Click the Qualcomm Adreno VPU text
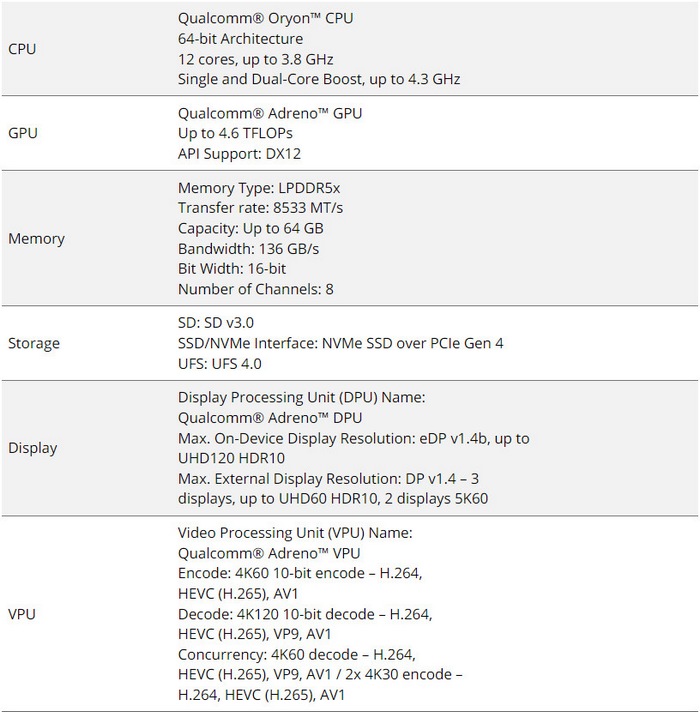 (x=269, y=553)
